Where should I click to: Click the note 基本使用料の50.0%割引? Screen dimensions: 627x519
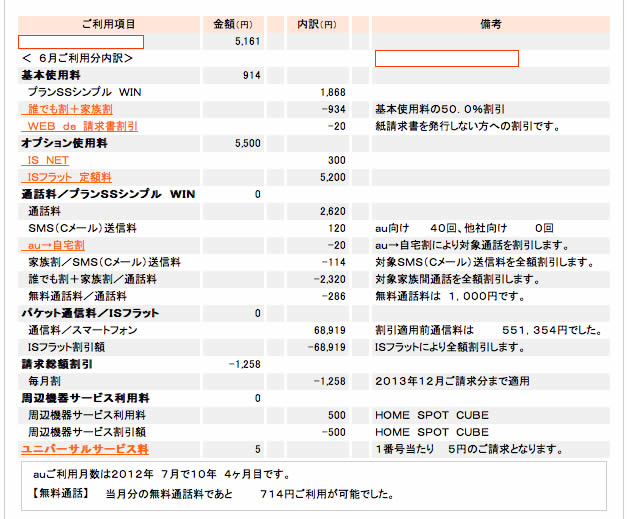[x=440, y=109]
